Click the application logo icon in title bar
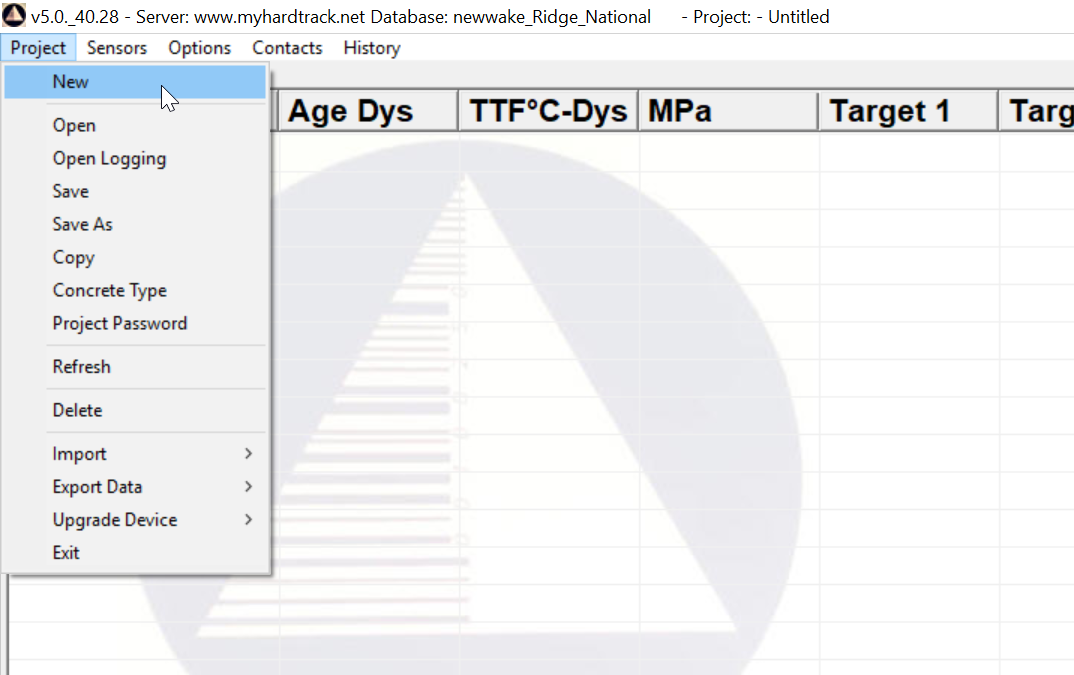The image size is (1074, 675). click(14, 16)
